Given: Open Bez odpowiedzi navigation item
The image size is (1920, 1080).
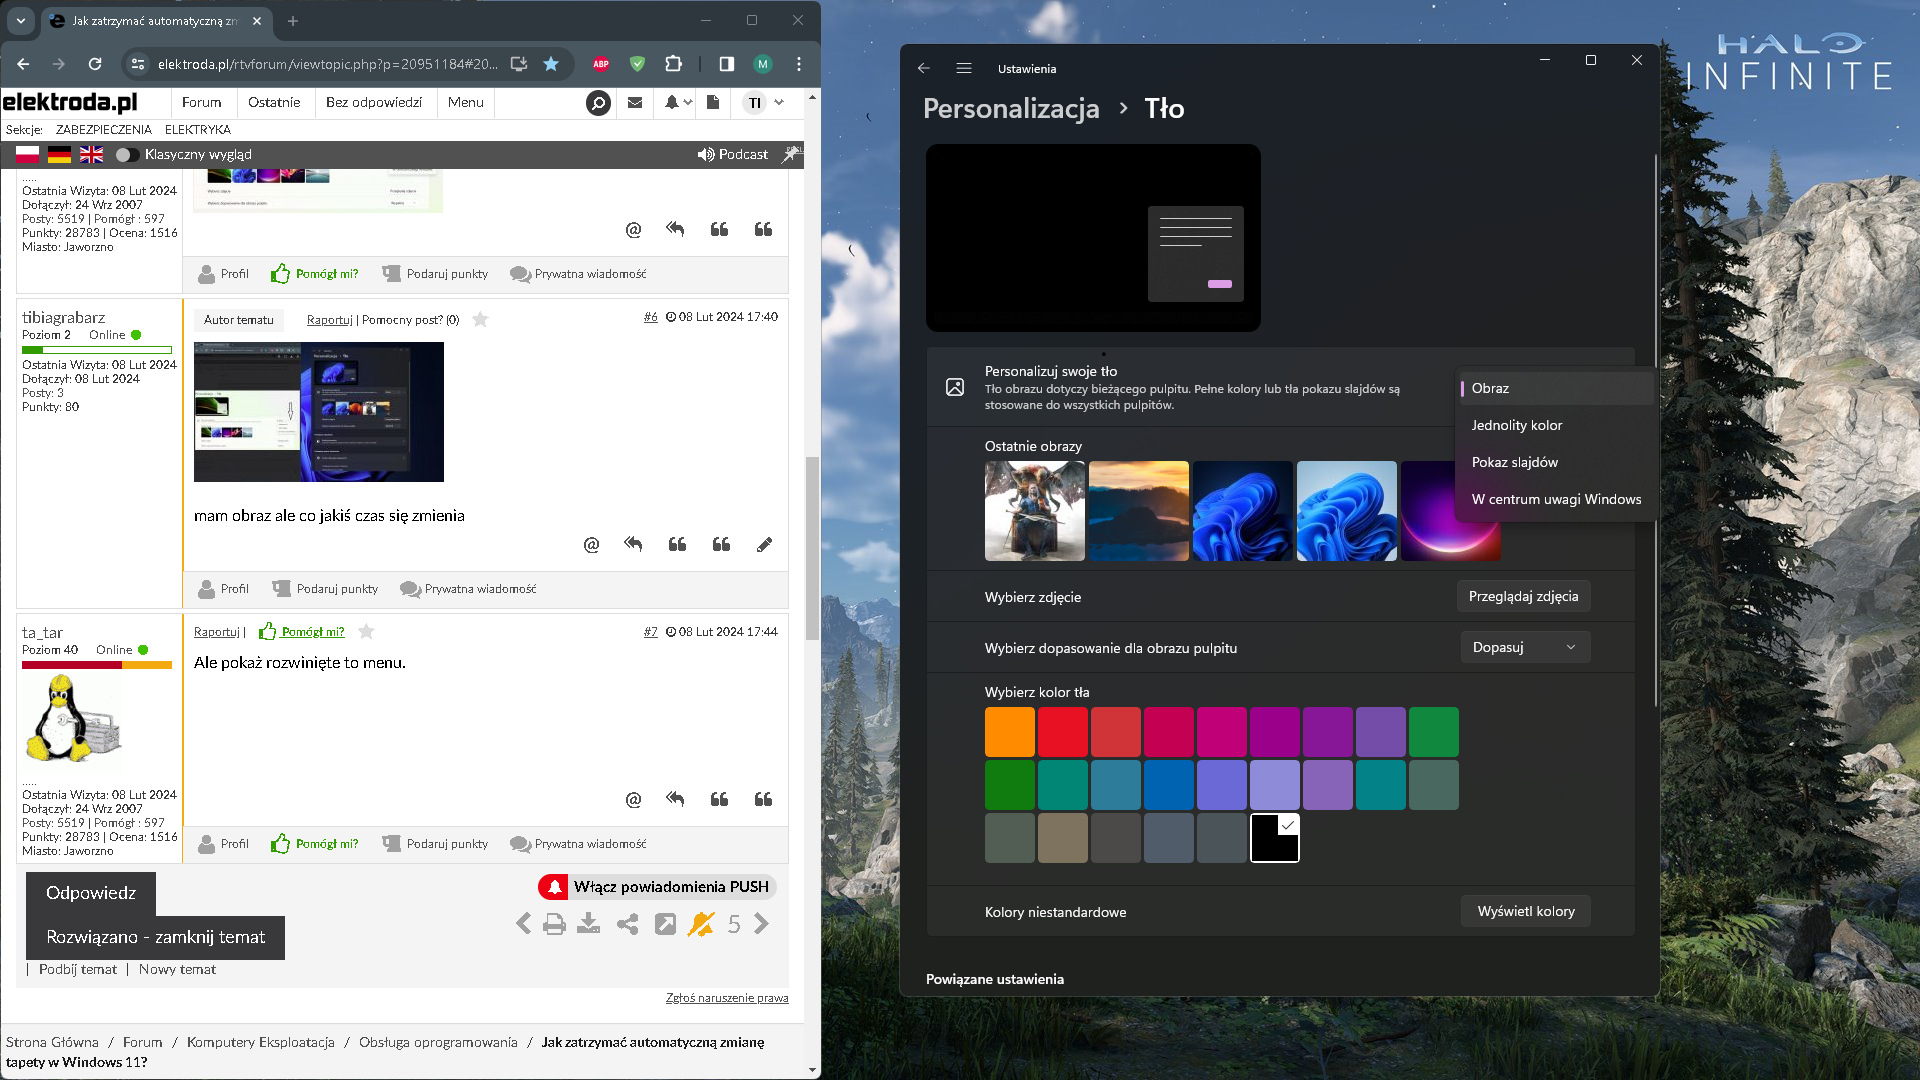Looking at the screenshot, I should 374,102.
